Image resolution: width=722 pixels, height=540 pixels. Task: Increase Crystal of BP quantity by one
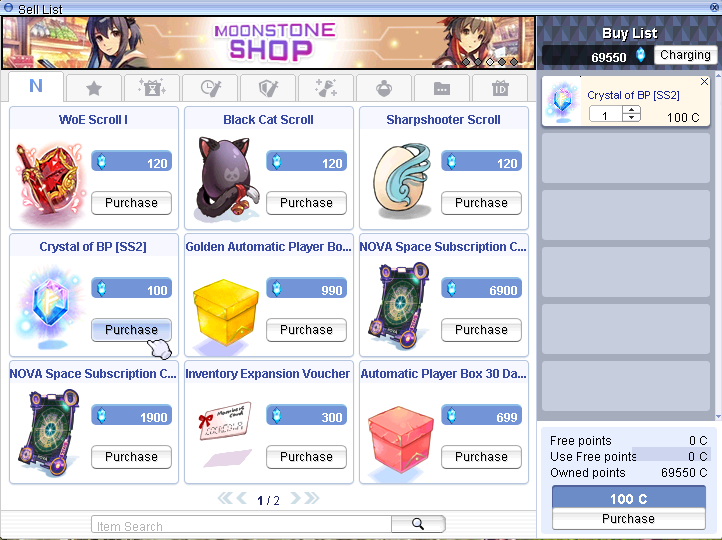pyautogui.click(x=631, y=110)
